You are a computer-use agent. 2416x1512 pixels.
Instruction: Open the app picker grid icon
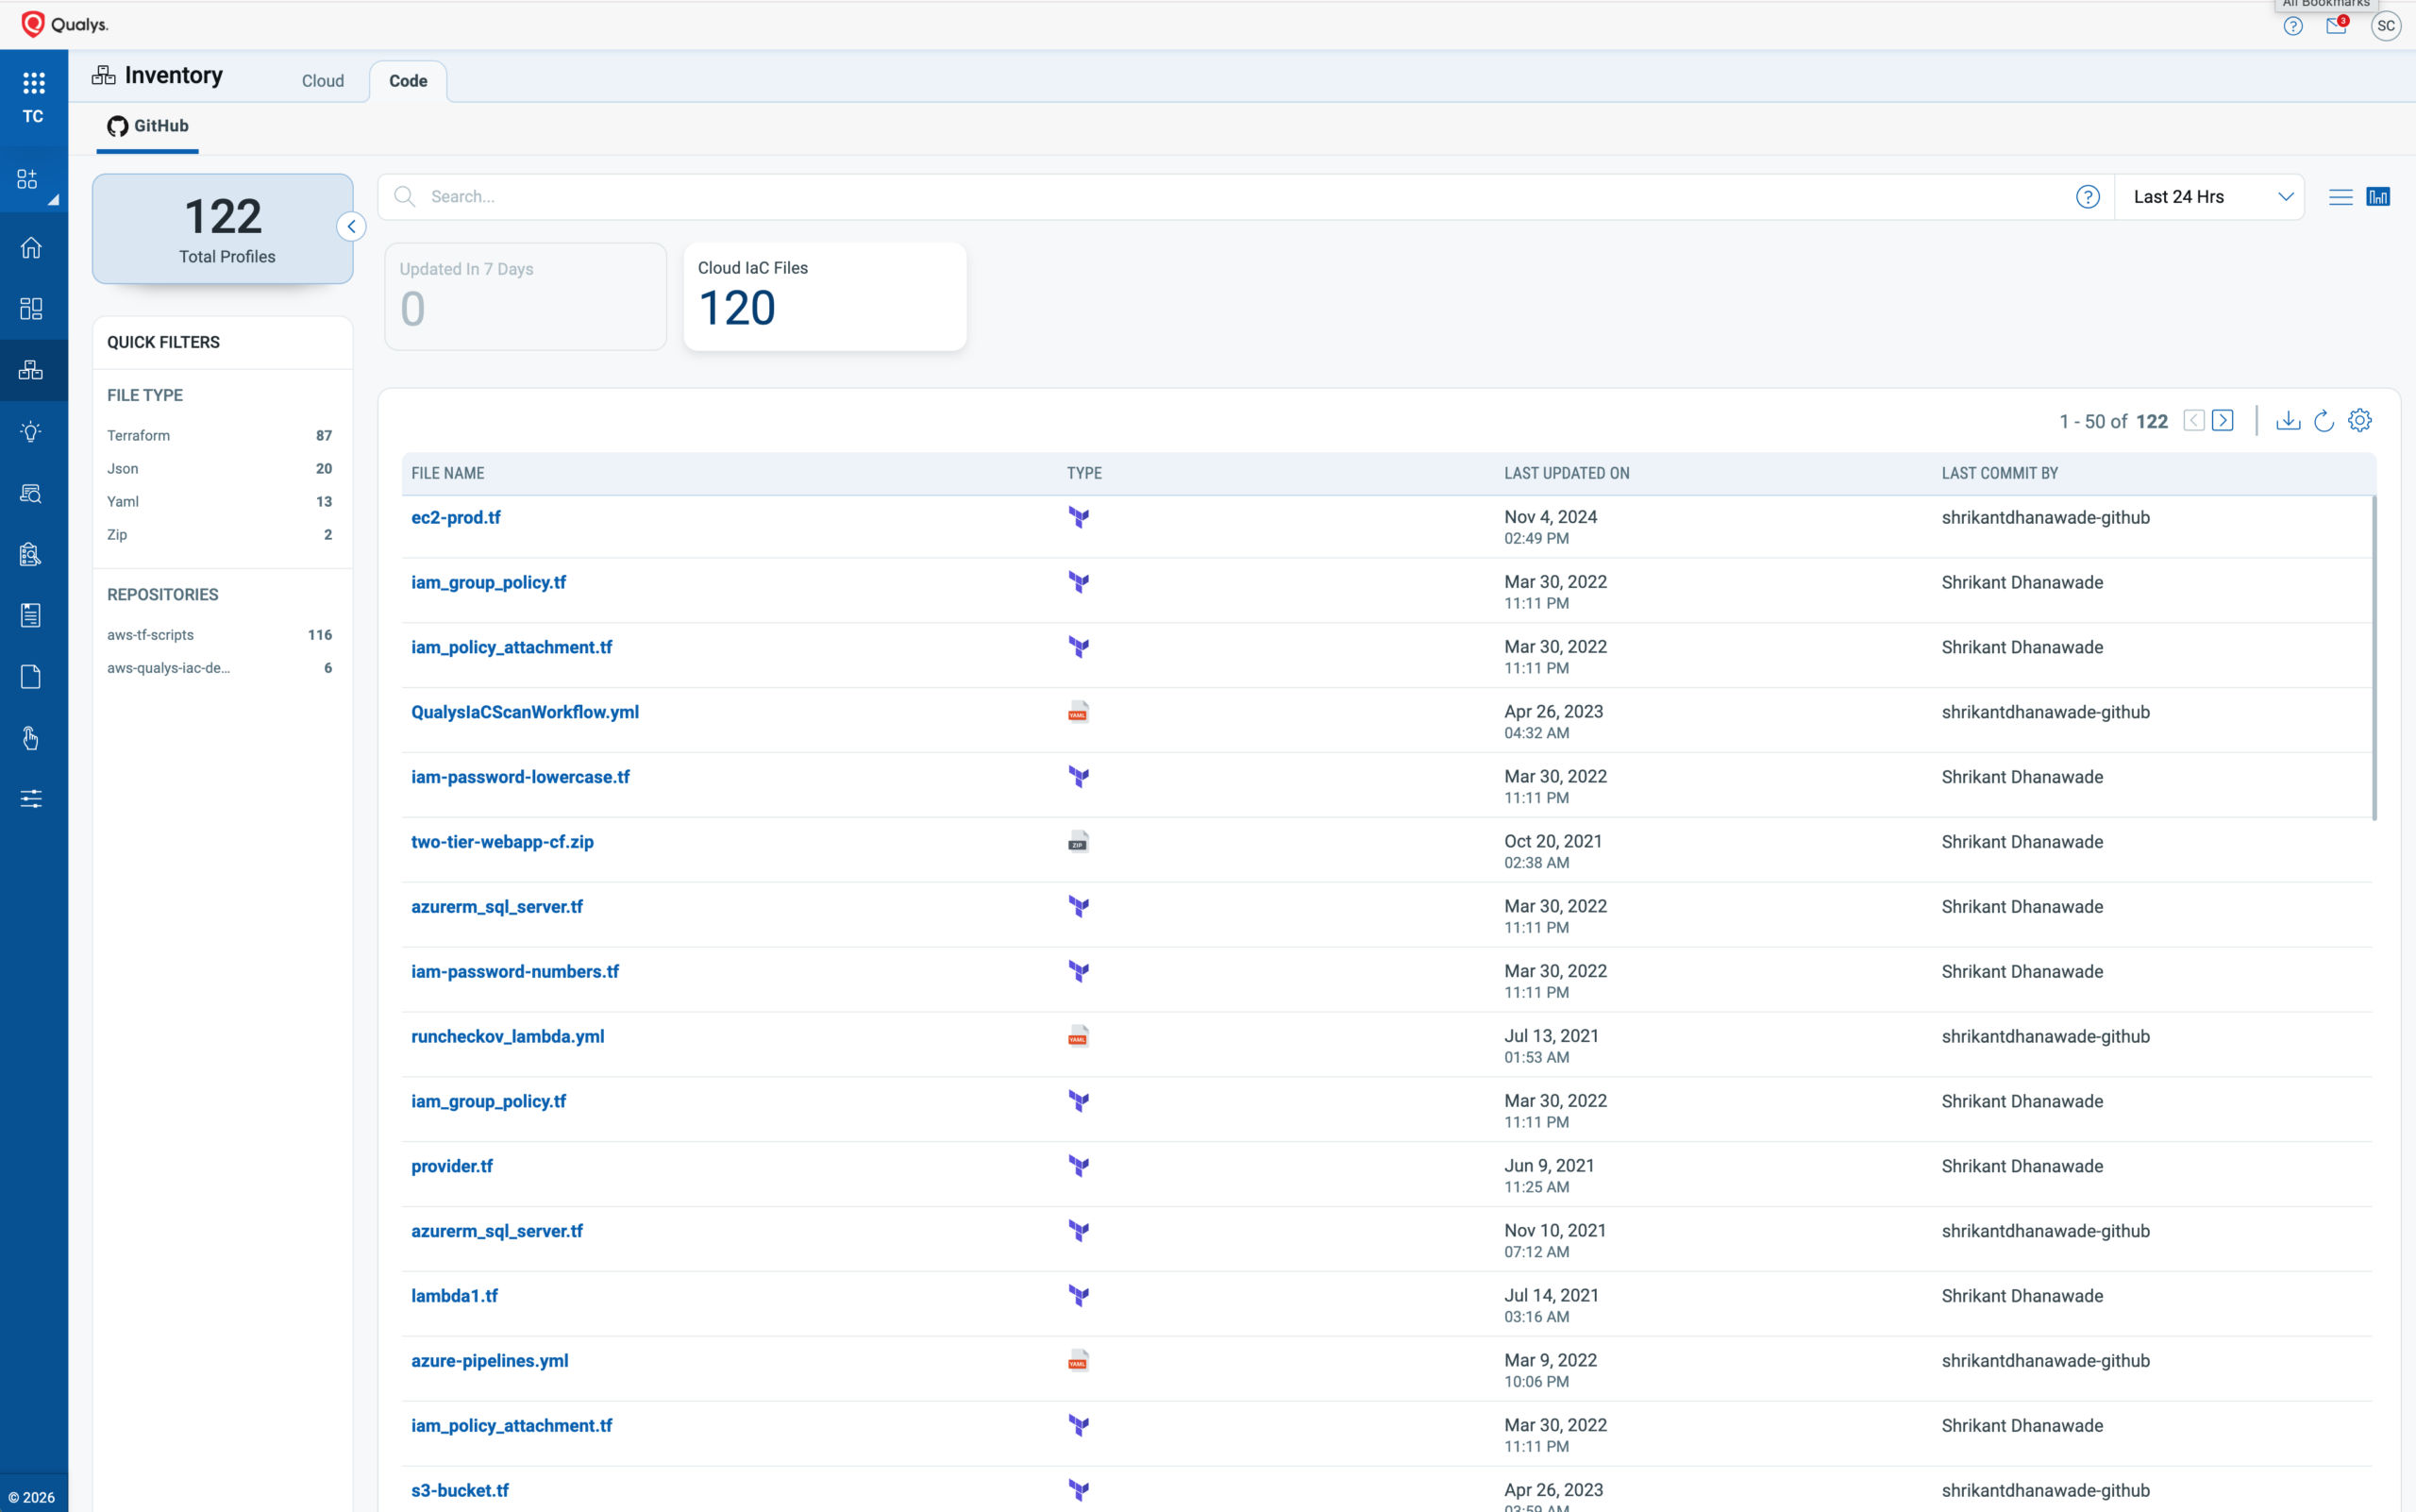[x=33, y=83]
